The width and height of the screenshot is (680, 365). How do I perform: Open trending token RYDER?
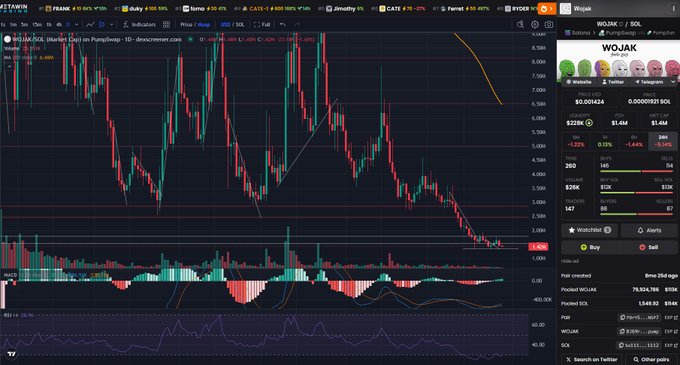pyautogui.click(x=517, y=9)
